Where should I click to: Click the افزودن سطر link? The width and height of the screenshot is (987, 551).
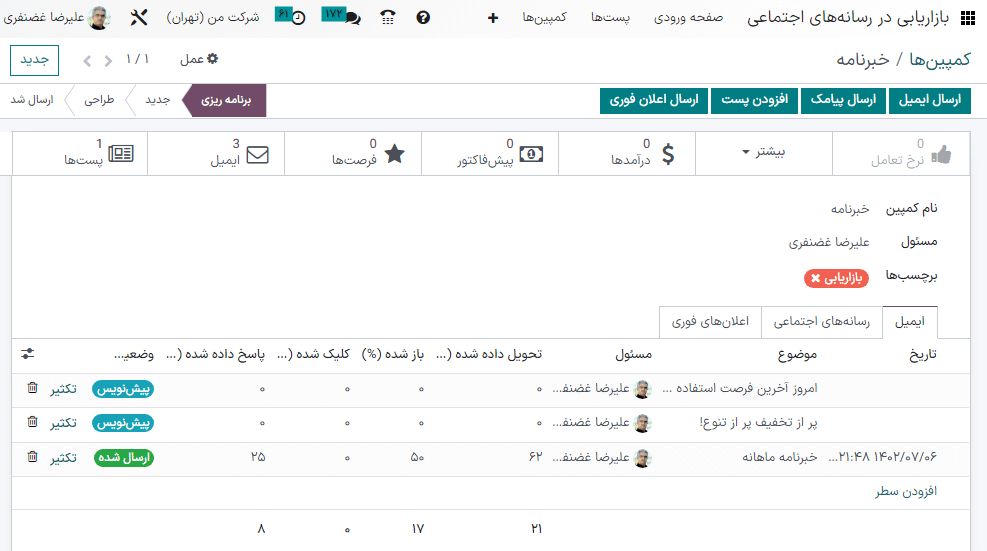(905, 491)
